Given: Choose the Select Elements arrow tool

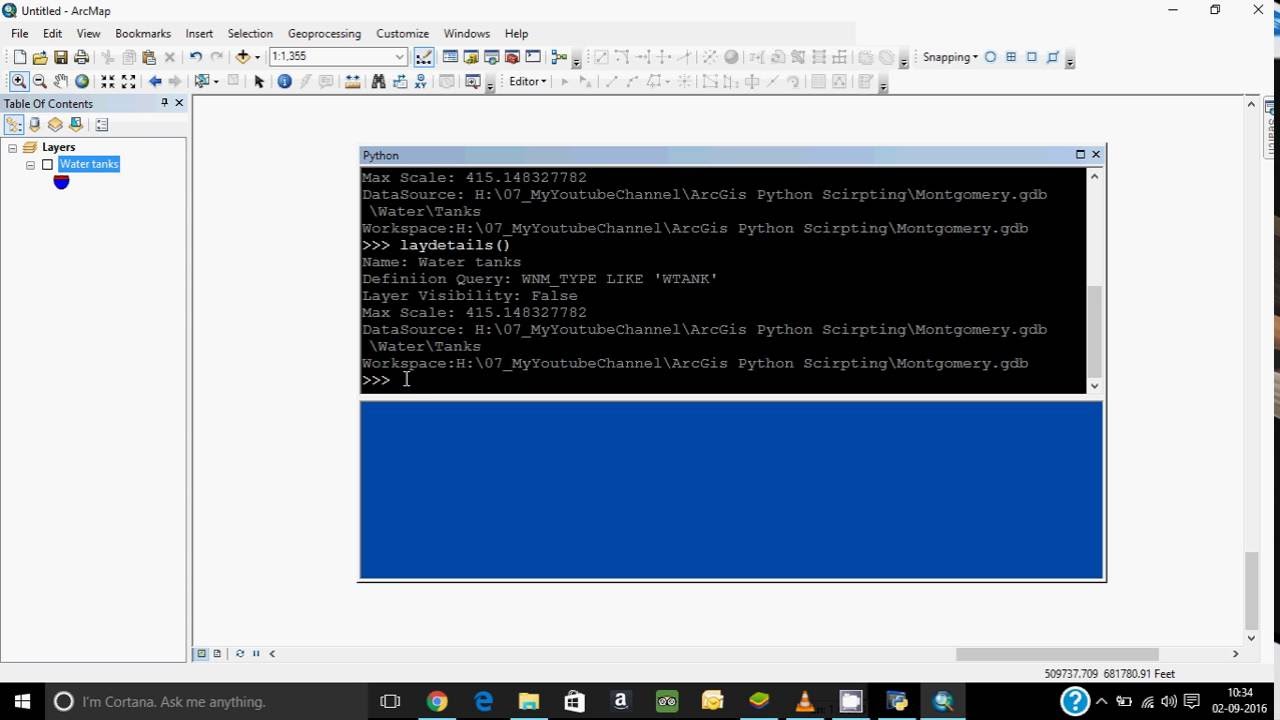Looking at the screenshot, I should tap(259, 81).
